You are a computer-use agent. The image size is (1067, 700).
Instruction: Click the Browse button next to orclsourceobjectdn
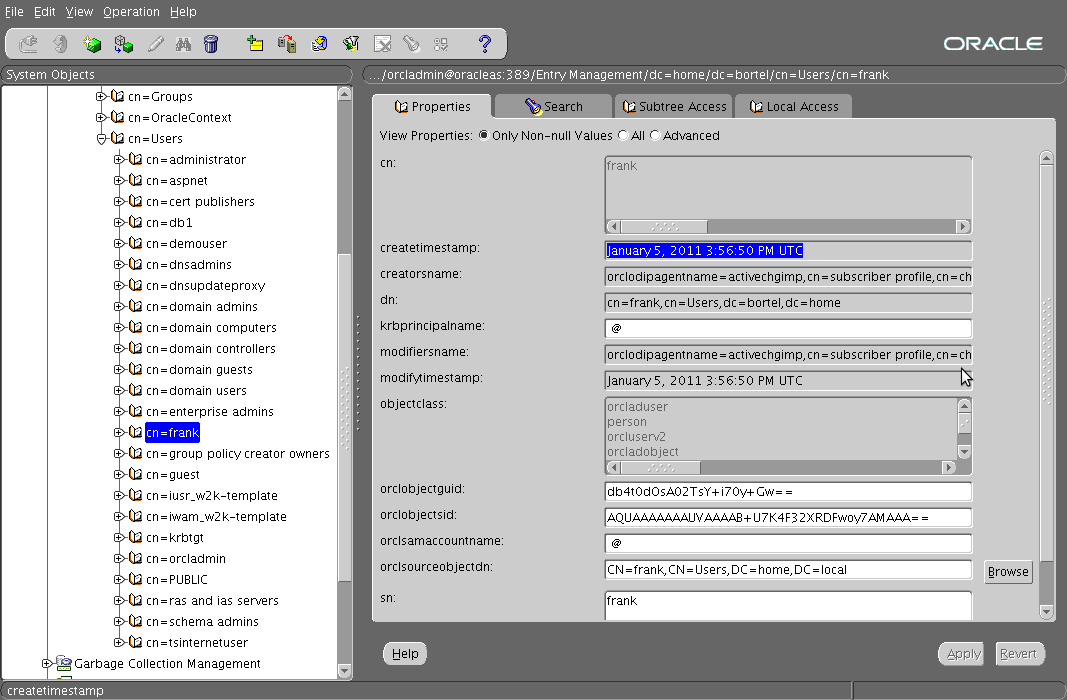pyautogui.click(x=1008, y=571)
